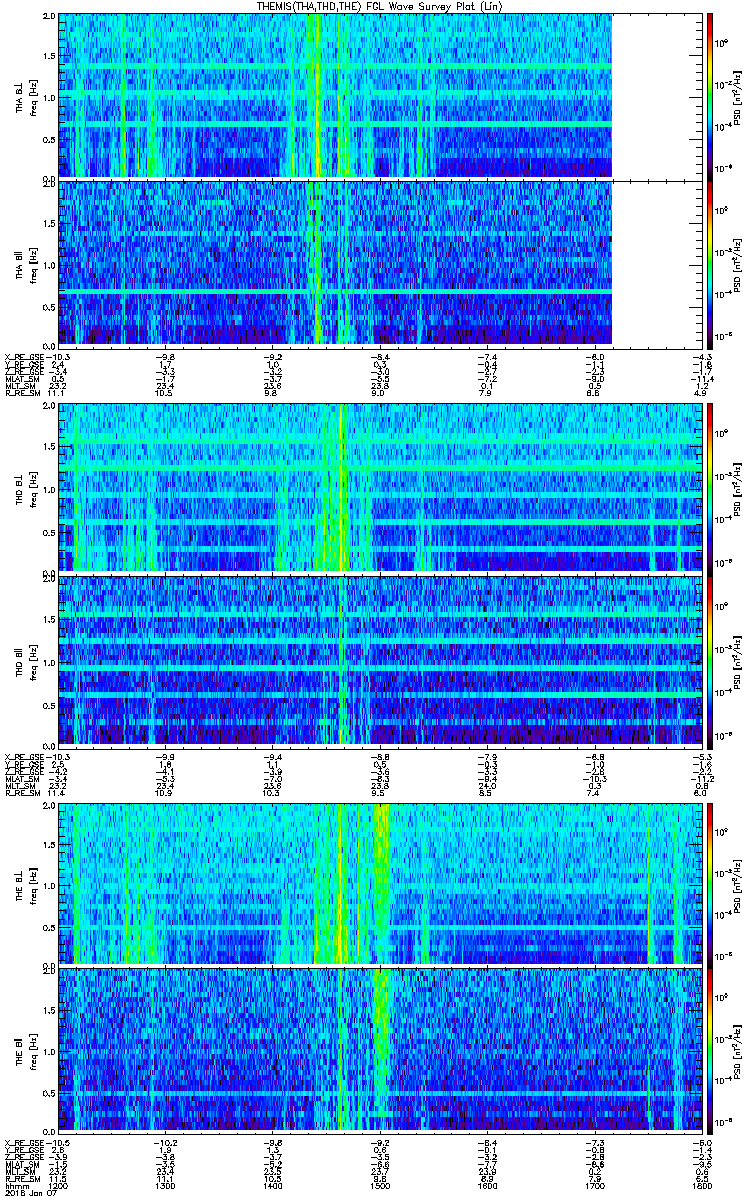This screenshot has height=1200, width=750.
Task: Click the "1400" time tick label
Action: 271,1185
